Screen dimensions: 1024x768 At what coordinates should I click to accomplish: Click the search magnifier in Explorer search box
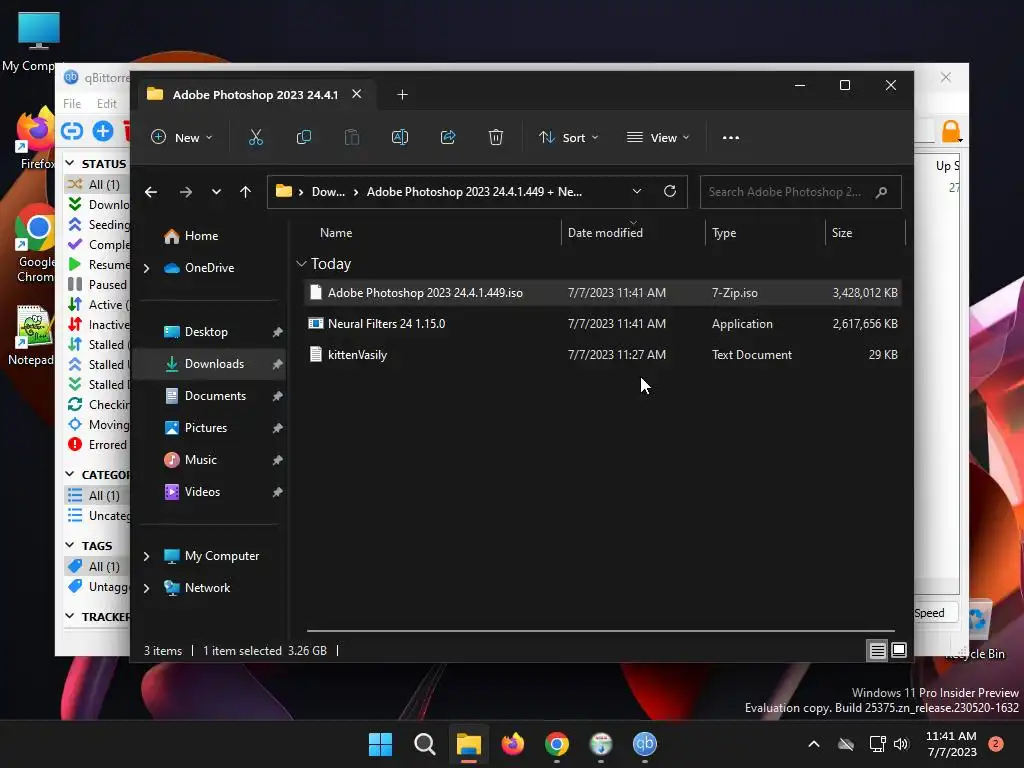point(881,192)
